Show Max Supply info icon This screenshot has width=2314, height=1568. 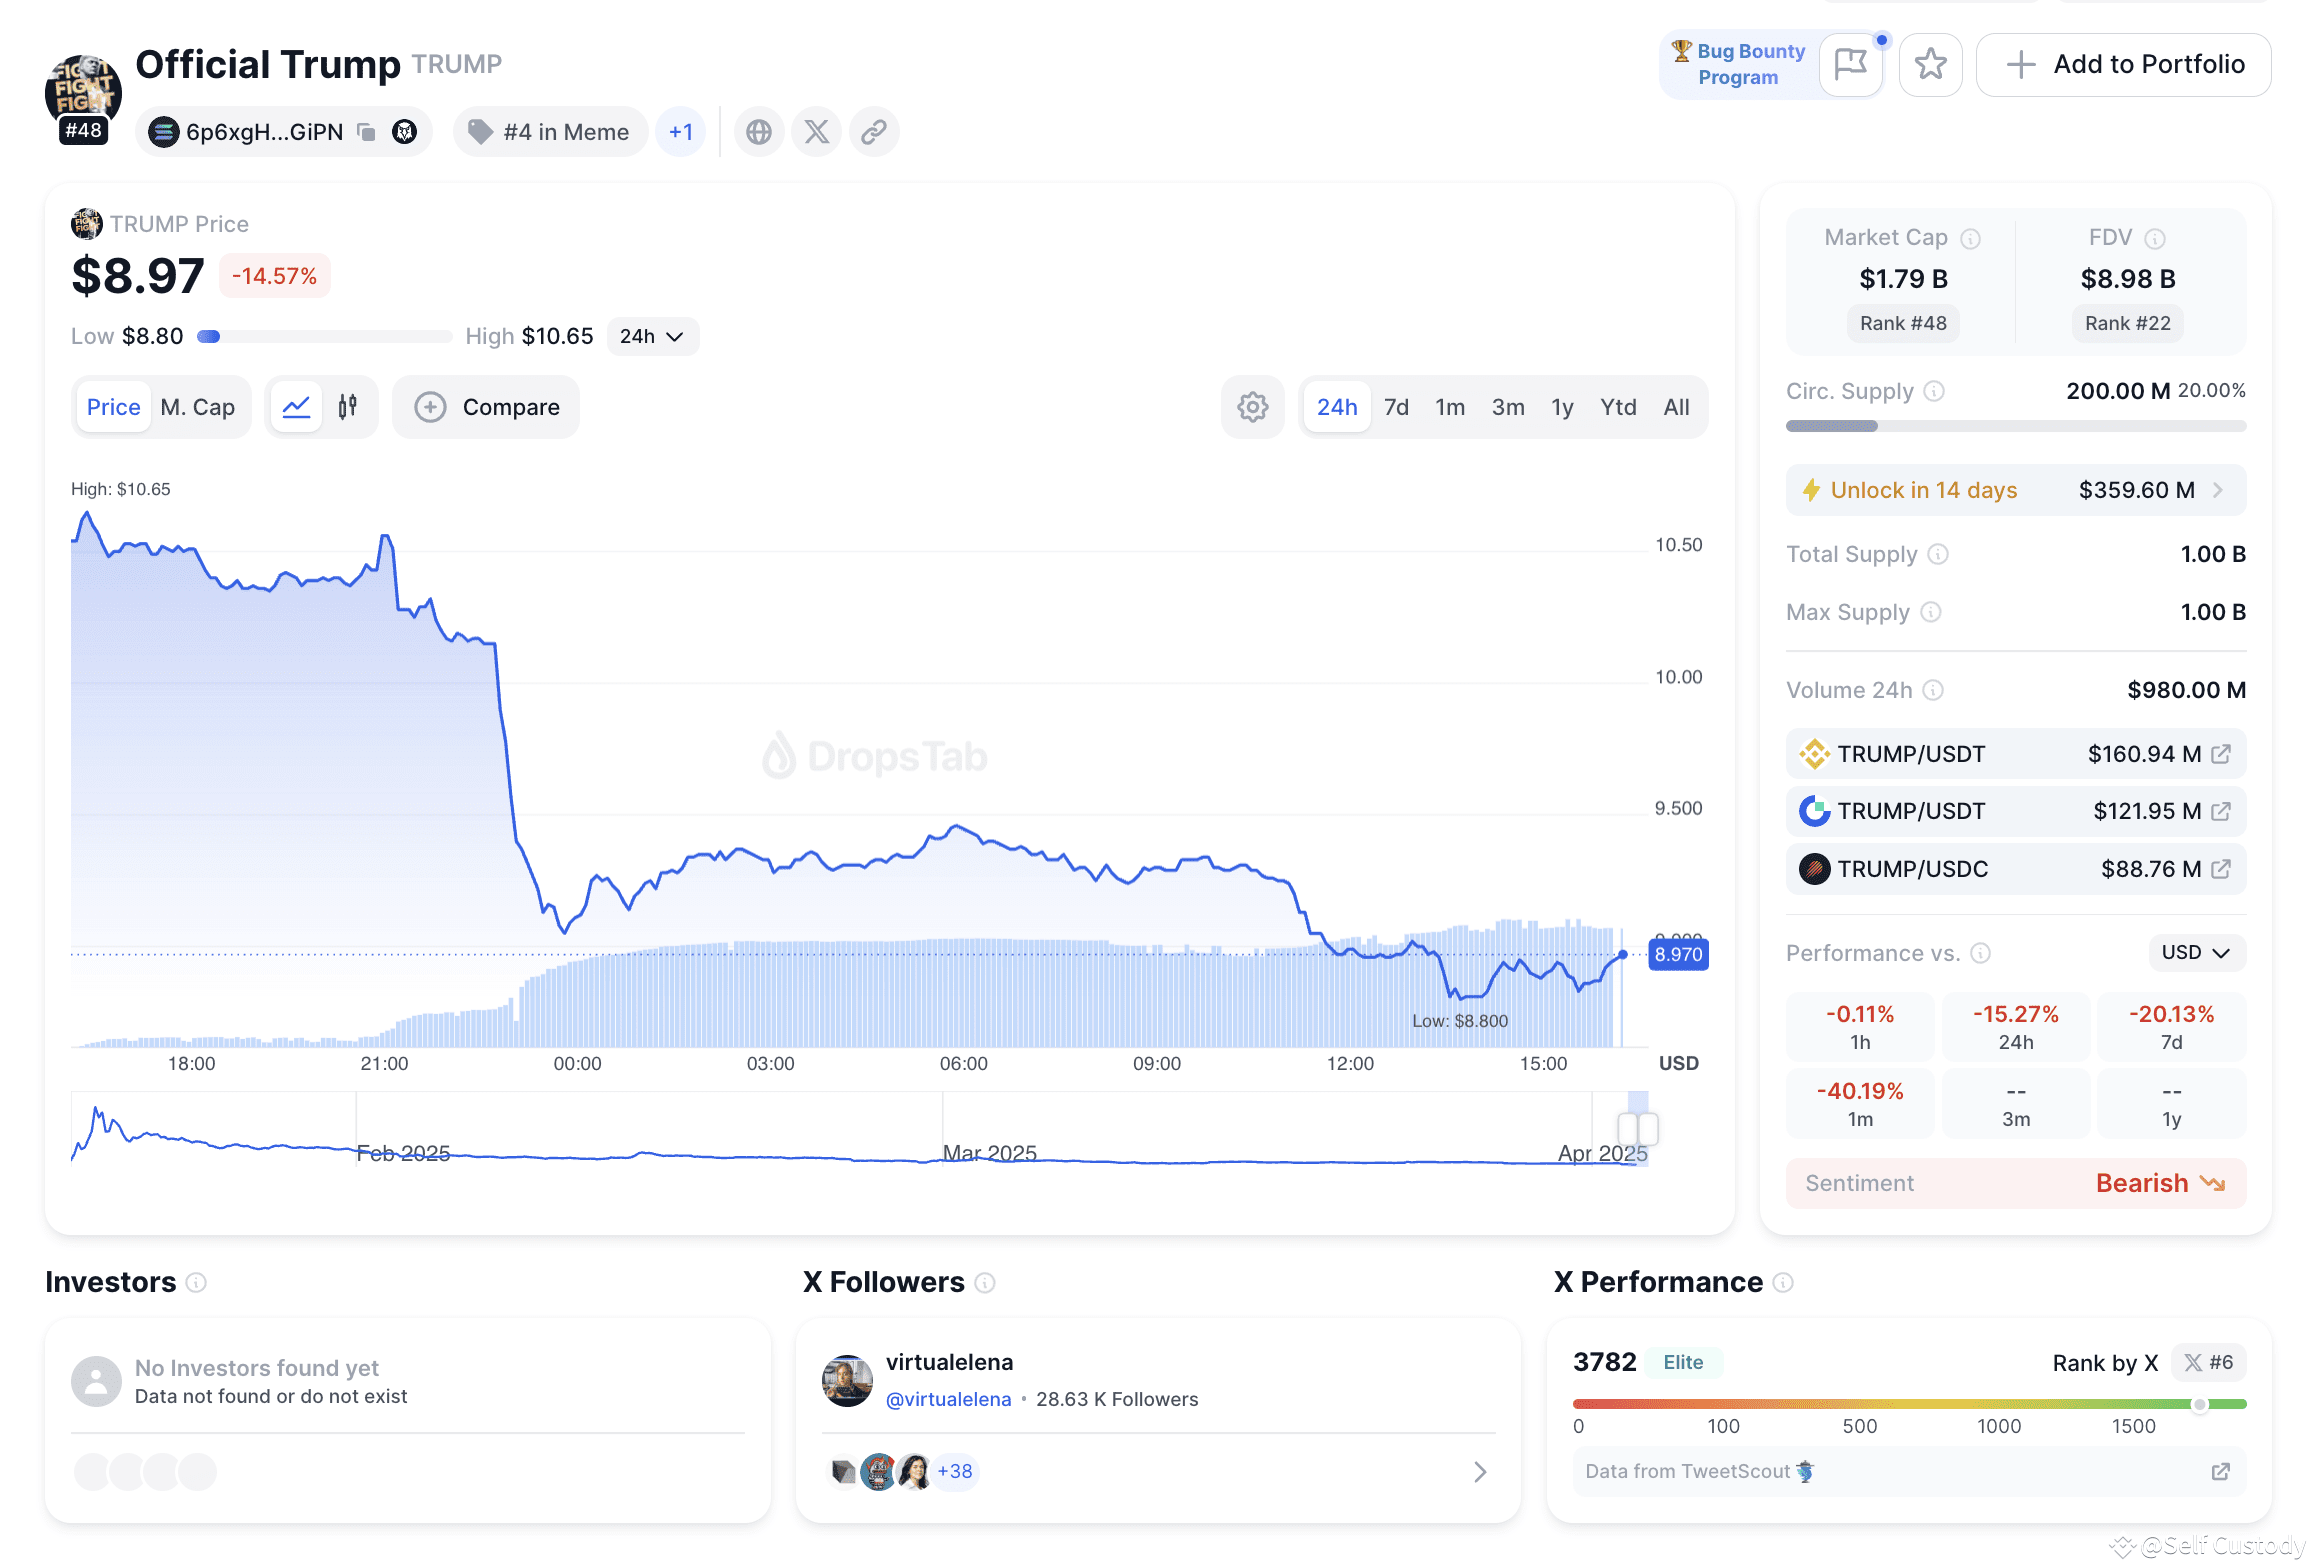click(x=1931, y=612)
